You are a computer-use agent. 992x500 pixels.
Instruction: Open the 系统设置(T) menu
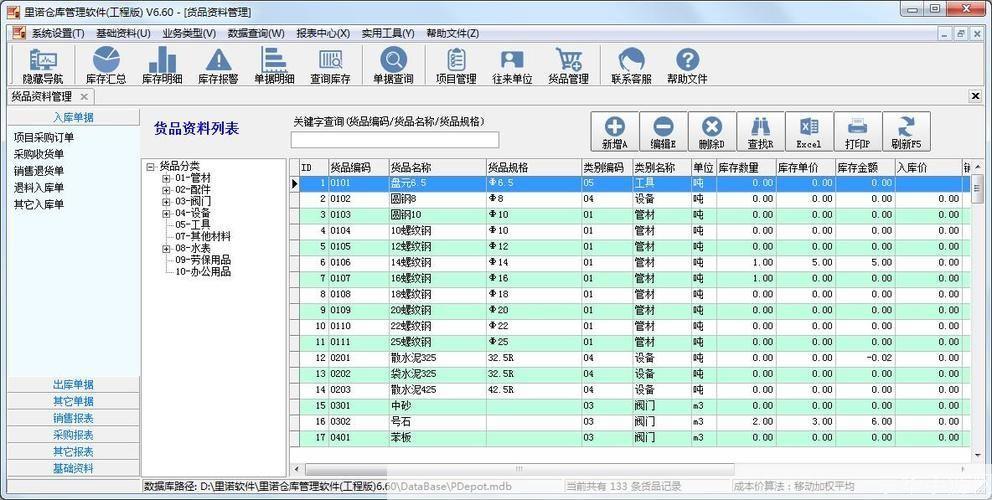[58, 34]
